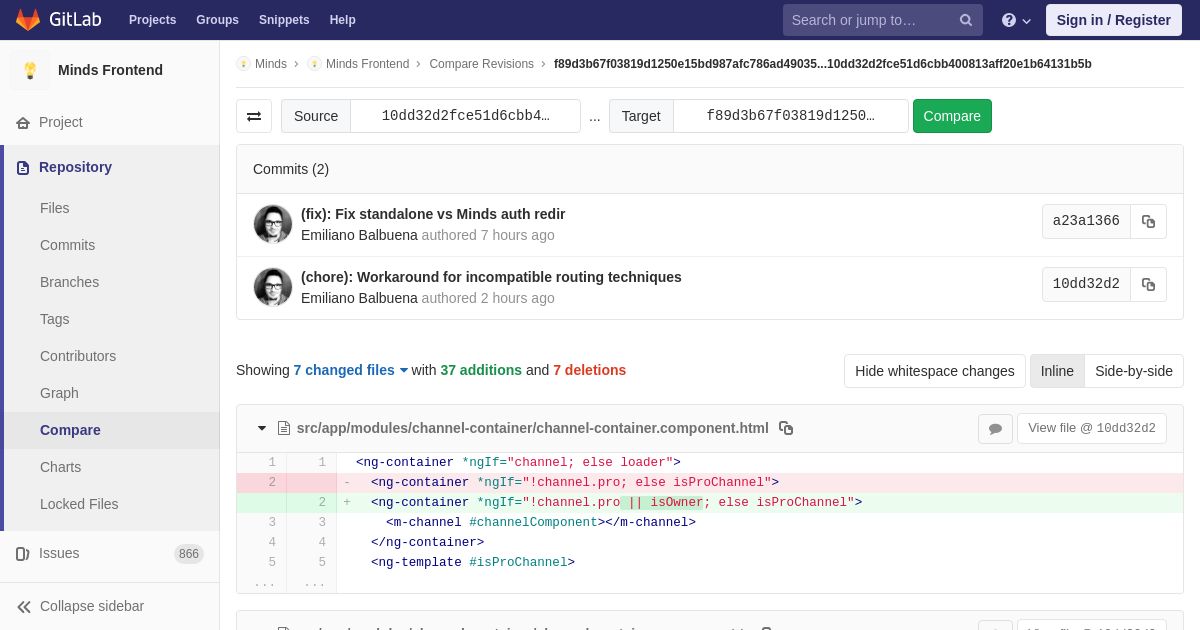Viewport: 1200px width, 630px height.
Task: Copy channel-container.component.html file path
Action: coord(786,428)
